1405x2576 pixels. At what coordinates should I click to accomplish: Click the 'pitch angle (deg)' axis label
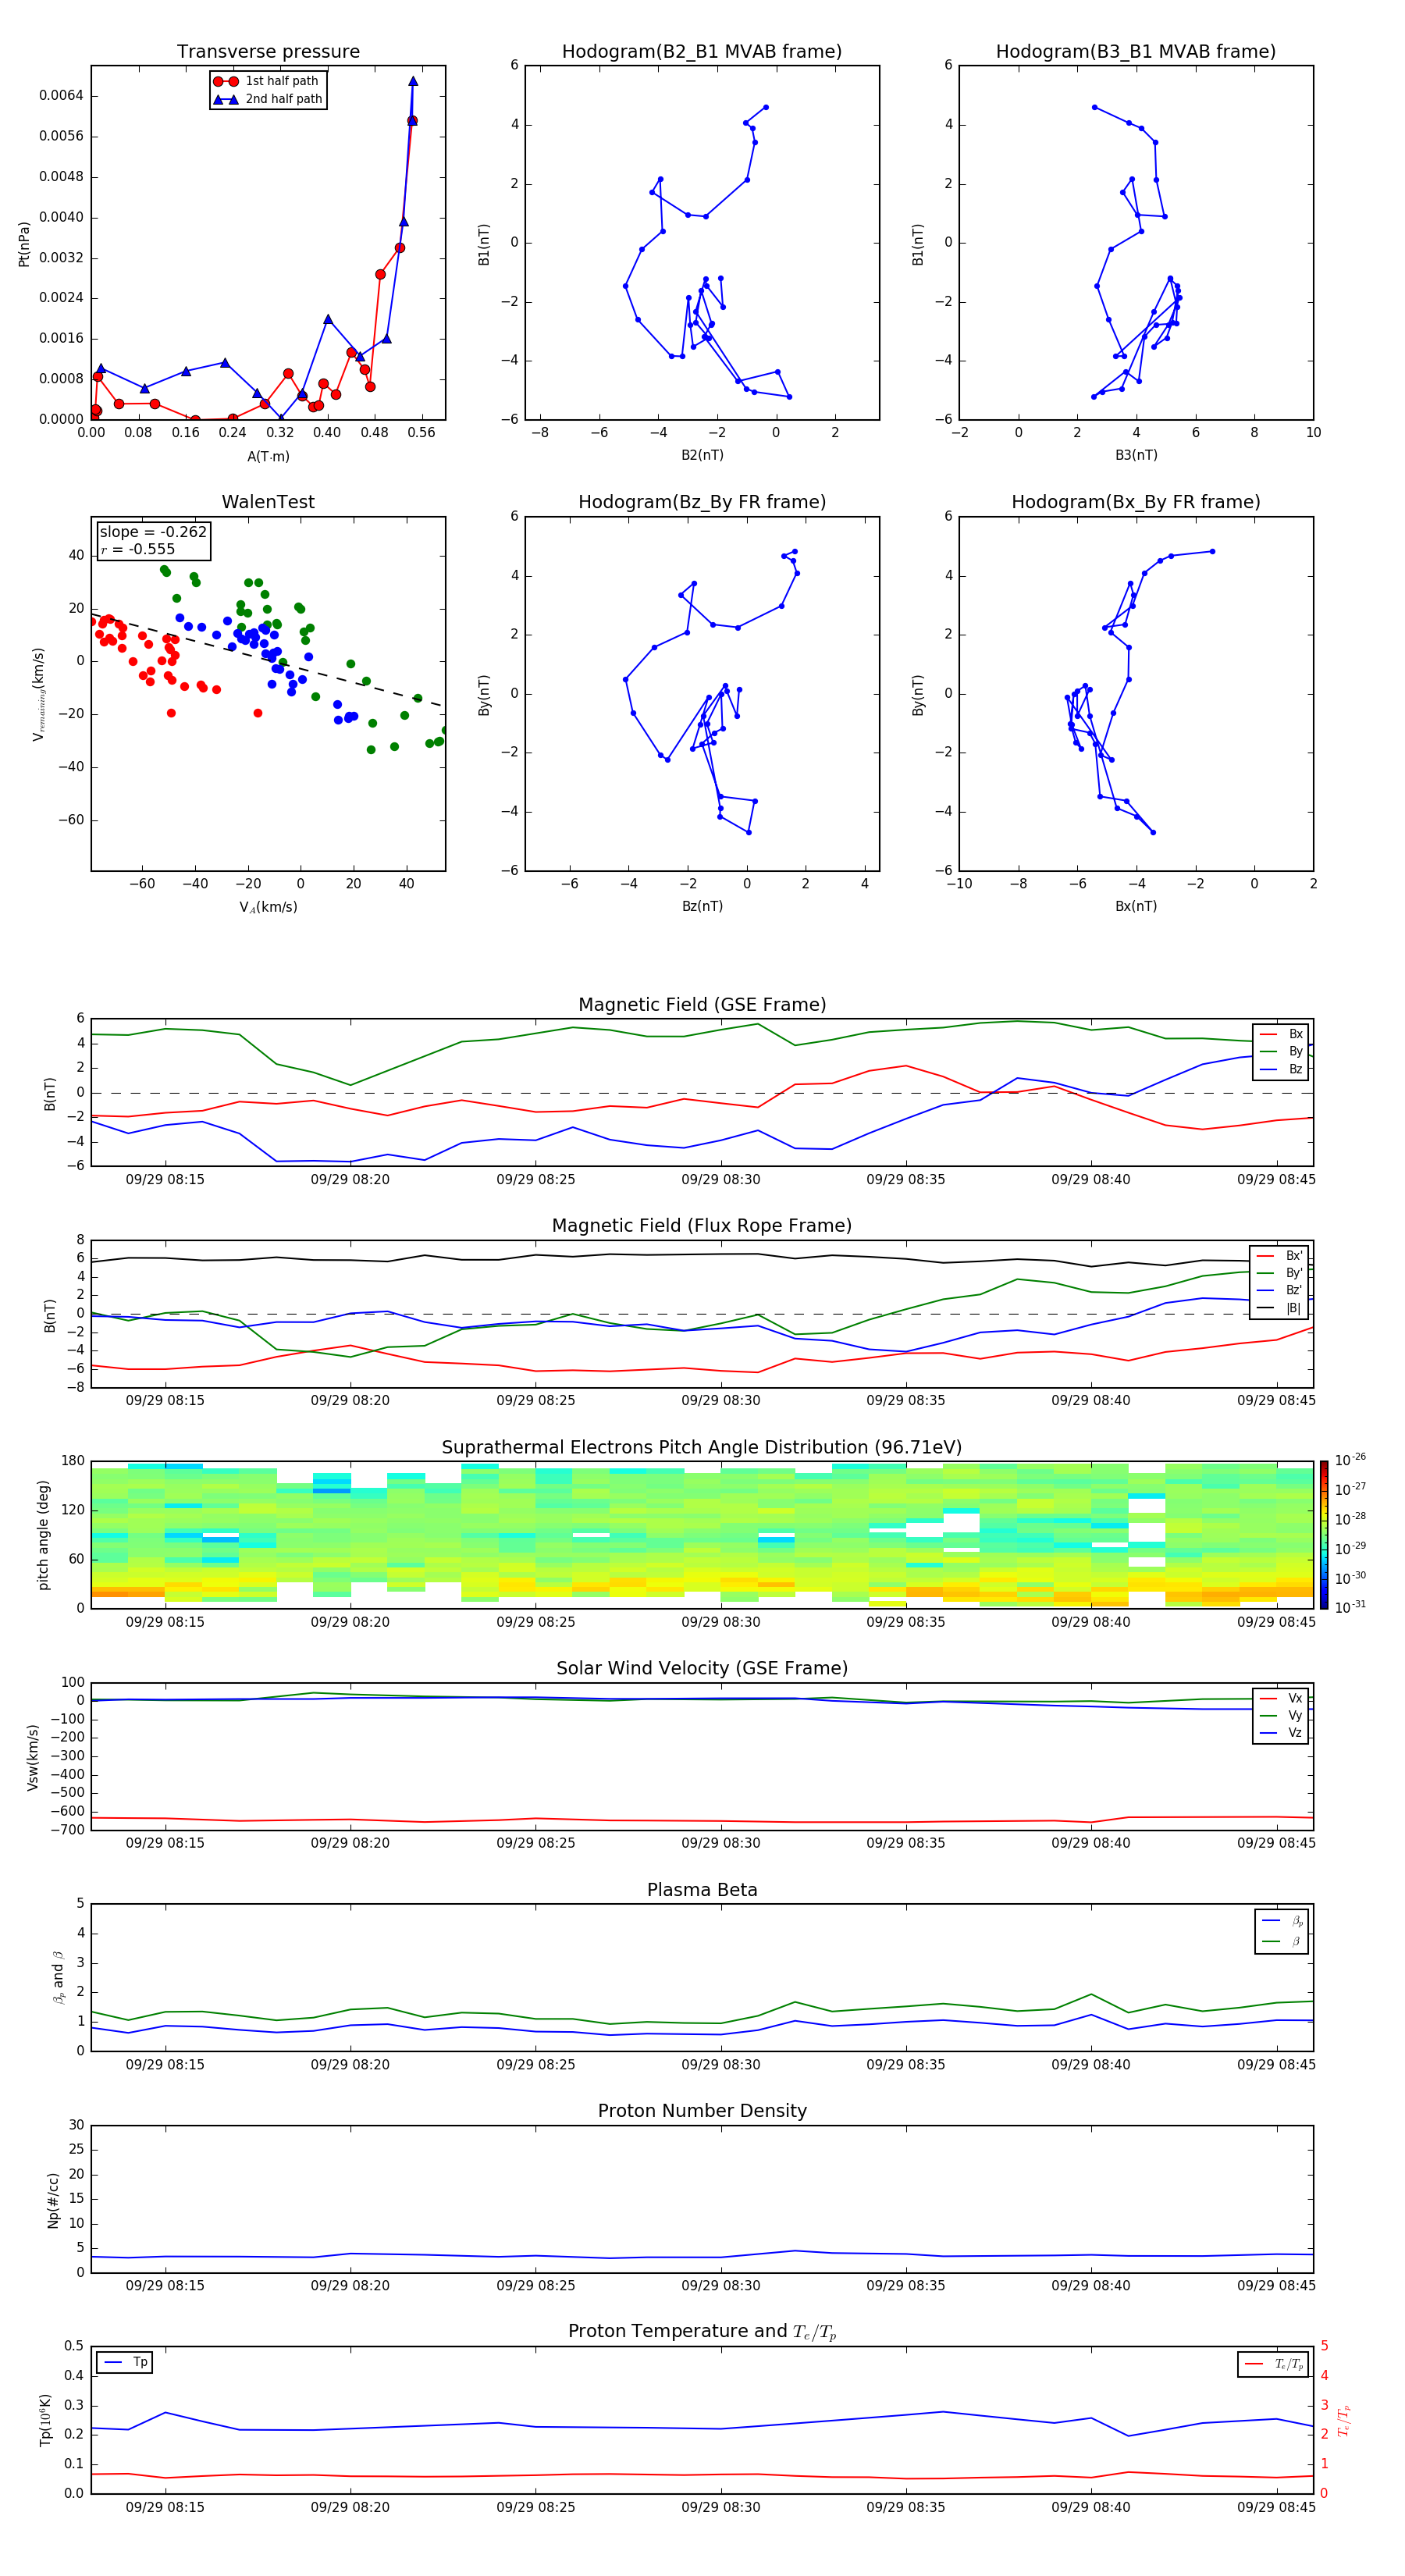(x=43, y=1535)
